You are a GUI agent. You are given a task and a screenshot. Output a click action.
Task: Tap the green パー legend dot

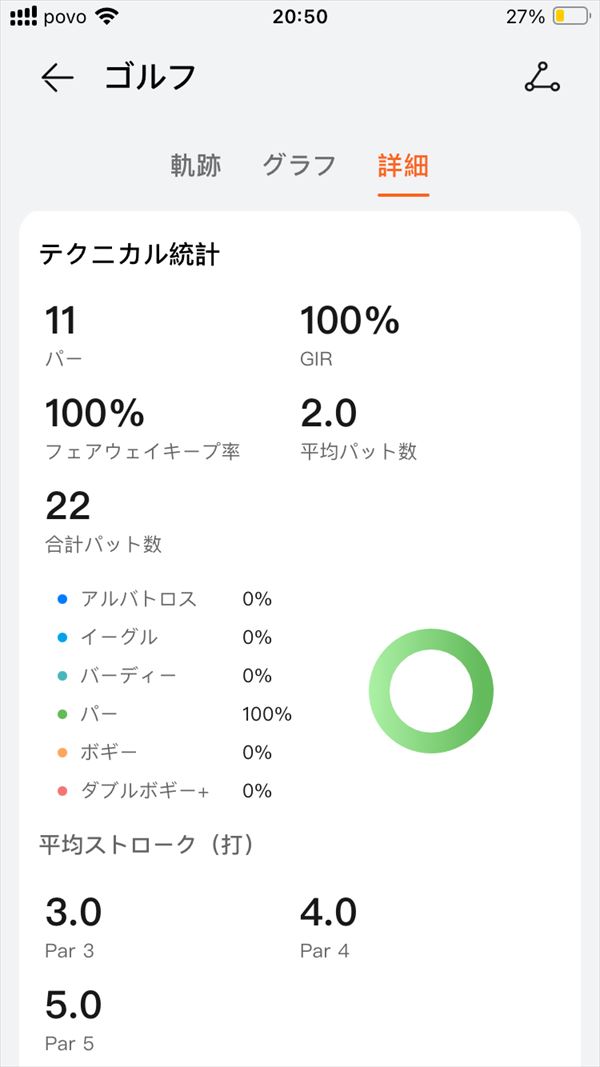click(x=63, y=714)
